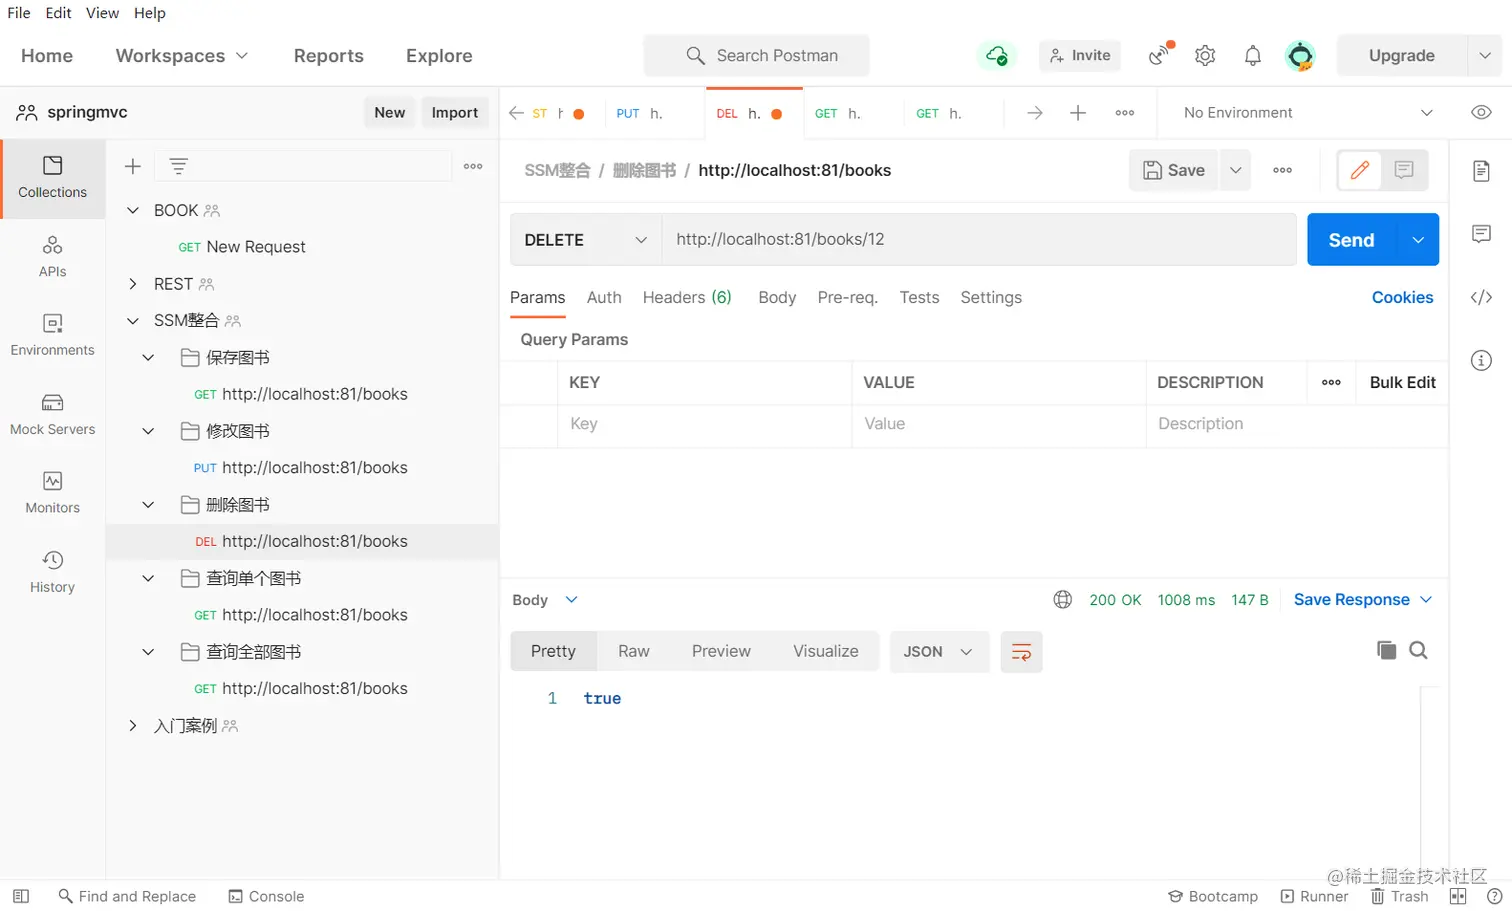Open Mock Servers in the sidebar
Image resolution: width=1512 pixels, height=911 pixels.
pyautogui.click(x=52, y=414)
